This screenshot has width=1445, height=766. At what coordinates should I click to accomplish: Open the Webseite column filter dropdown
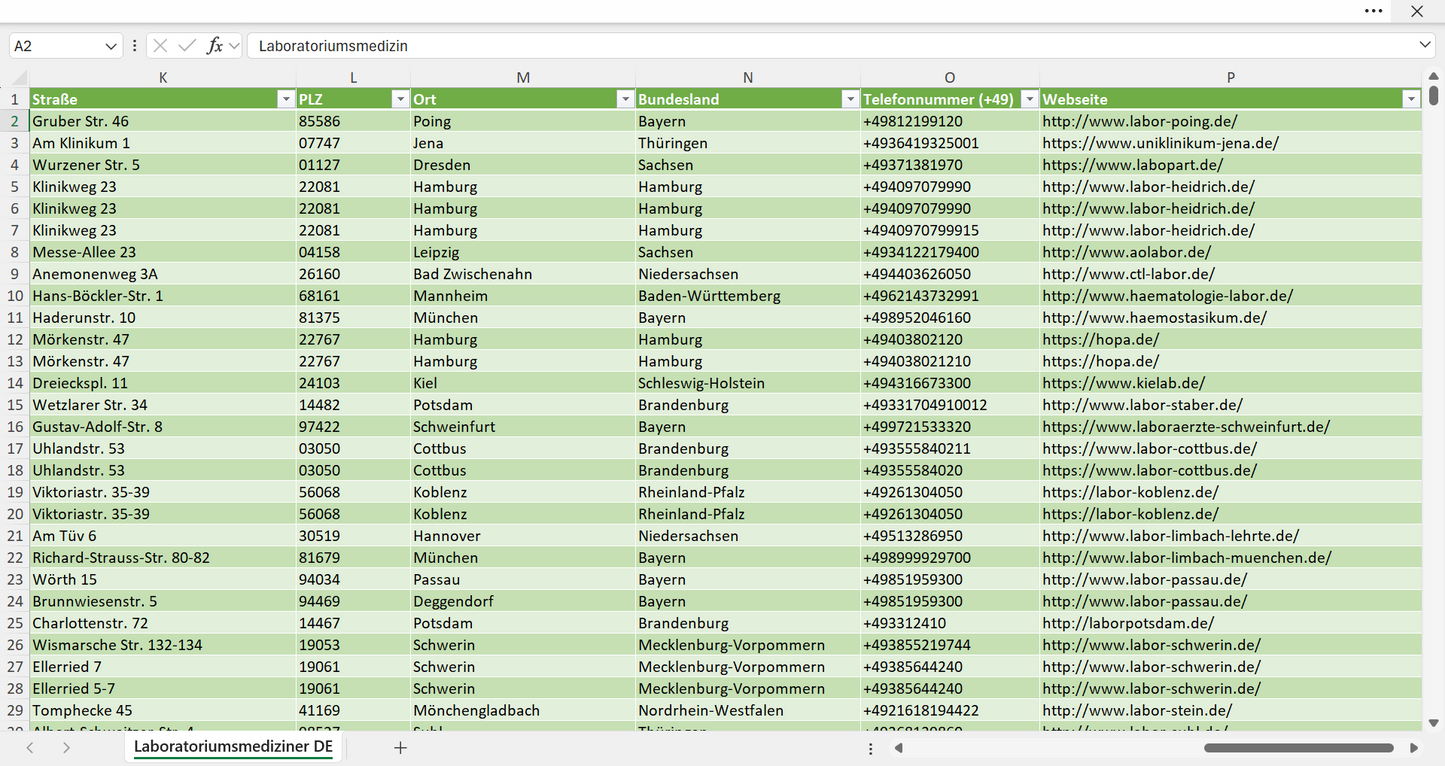click(1411, 99)
